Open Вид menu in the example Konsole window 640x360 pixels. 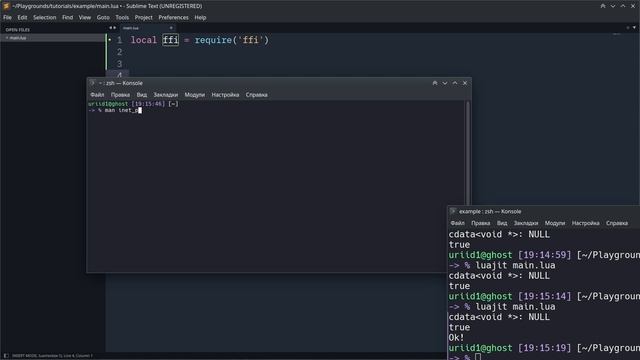[x=502, y=223]
